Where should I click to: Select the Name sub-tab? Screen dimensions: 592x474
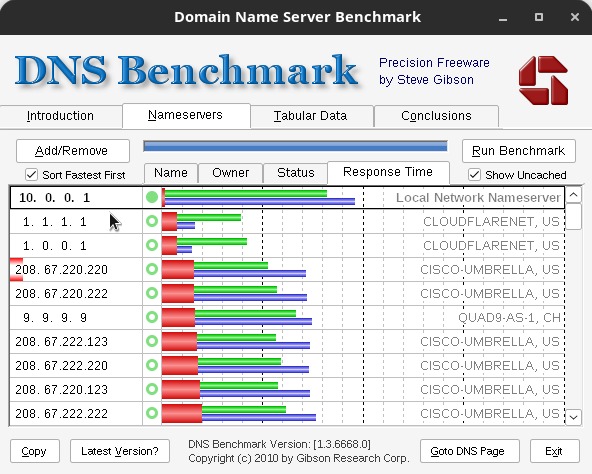click(171, 173)
